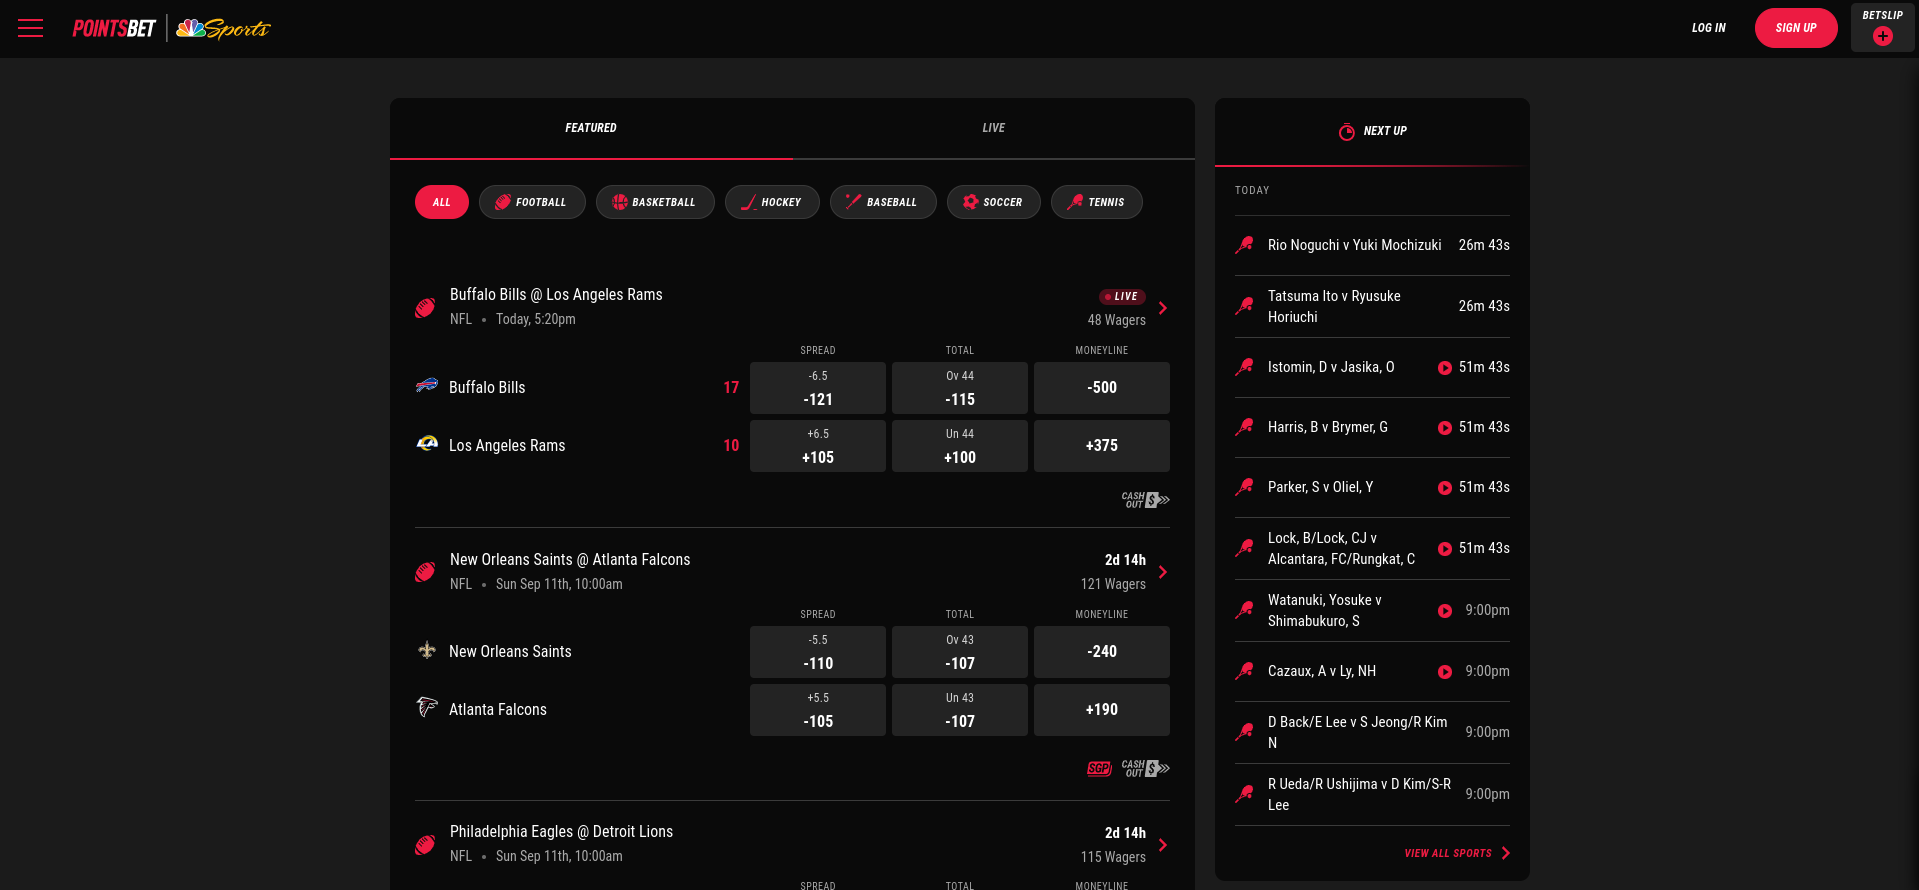The height and width of the screenshot is (890, 1919).
Task: Select Falcons moneyline +190
Action: pyautogui.click(x=1102, y=710)
